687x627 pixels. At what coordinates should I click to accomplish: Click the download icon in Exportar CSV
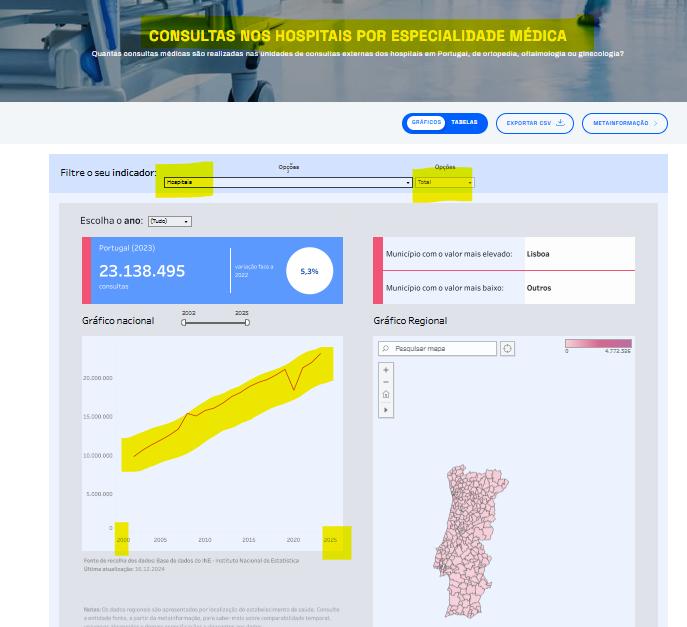pyautogui.click(x=560, y=123)
